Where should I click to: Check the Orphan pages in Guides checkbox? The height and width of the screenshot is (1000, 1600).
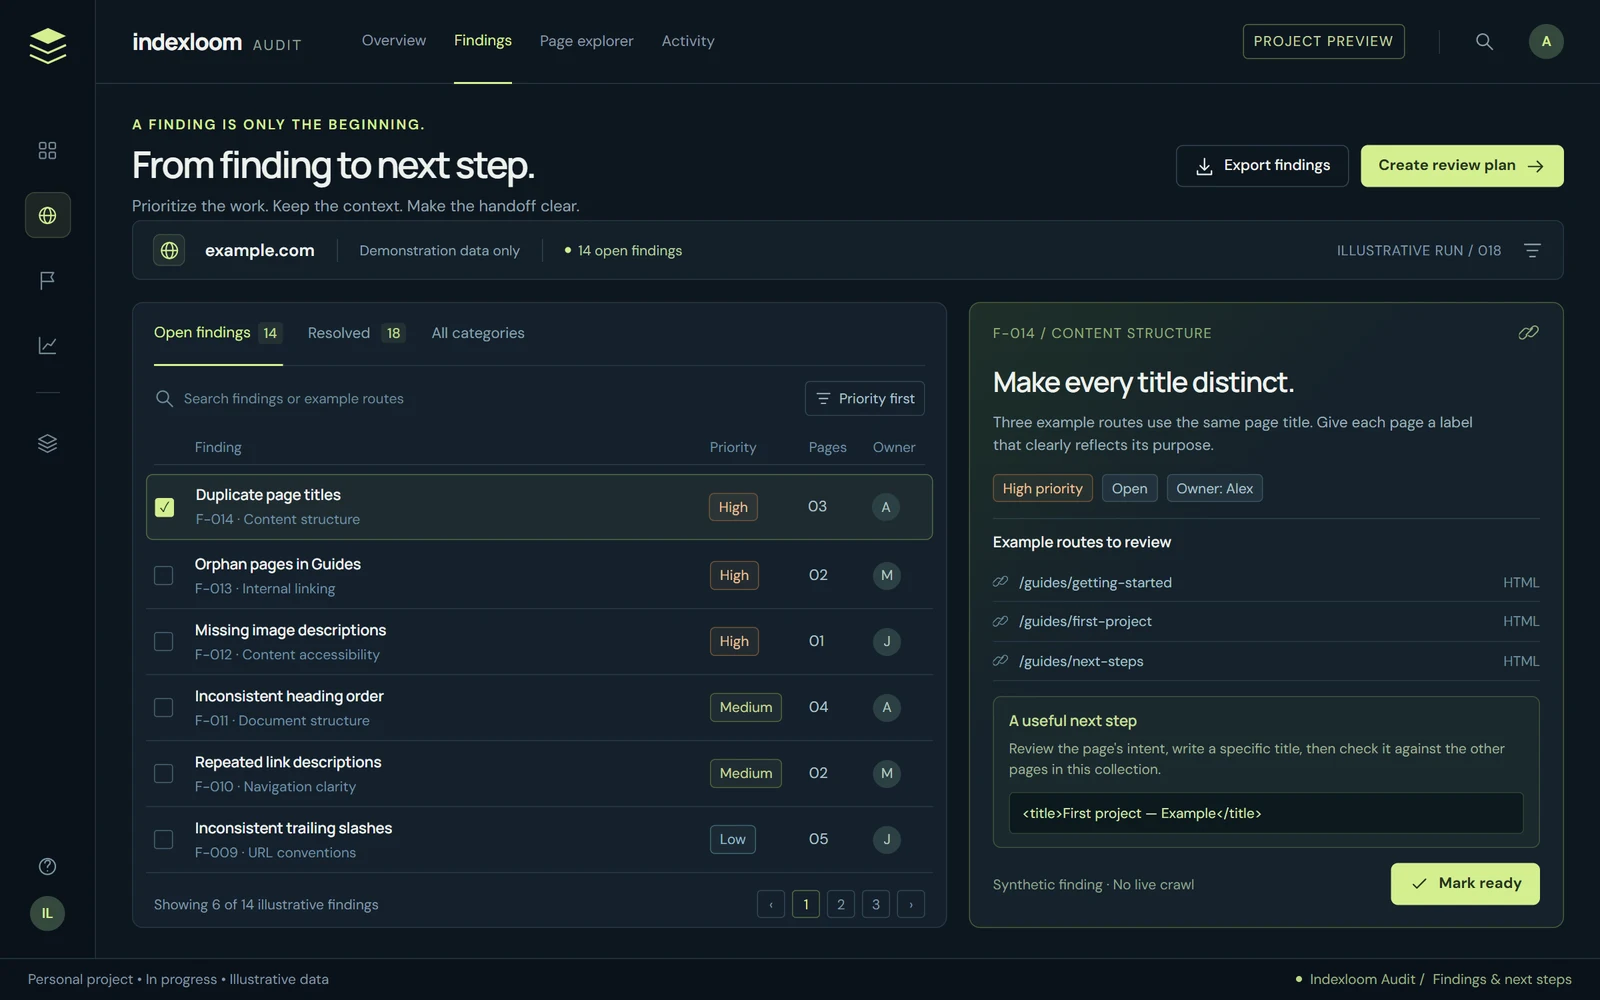[163, 575]
